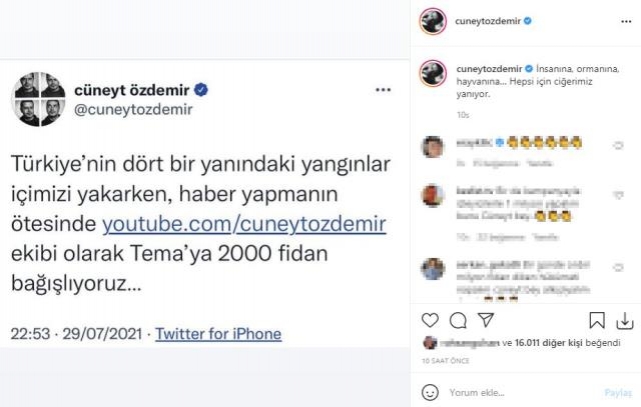Image resolution: width=641 pixels, height=407 pixels.
Task: Open tweet options three dots menu
Action: 383,89
